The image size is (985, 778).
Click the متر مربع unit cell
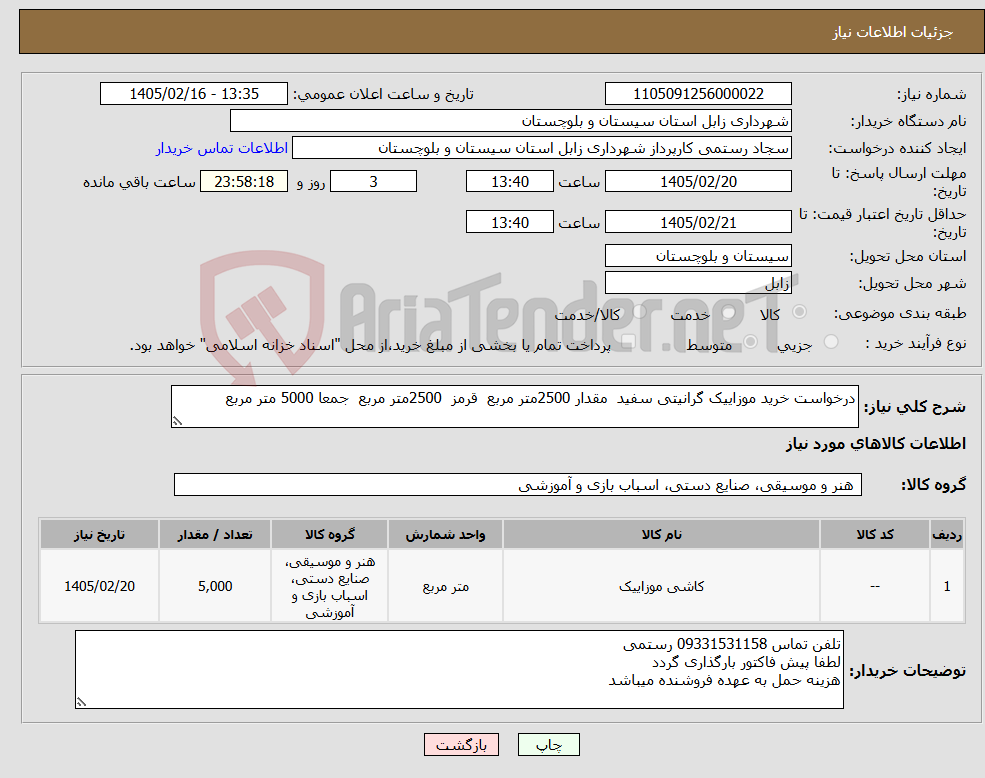click(445, 586)
